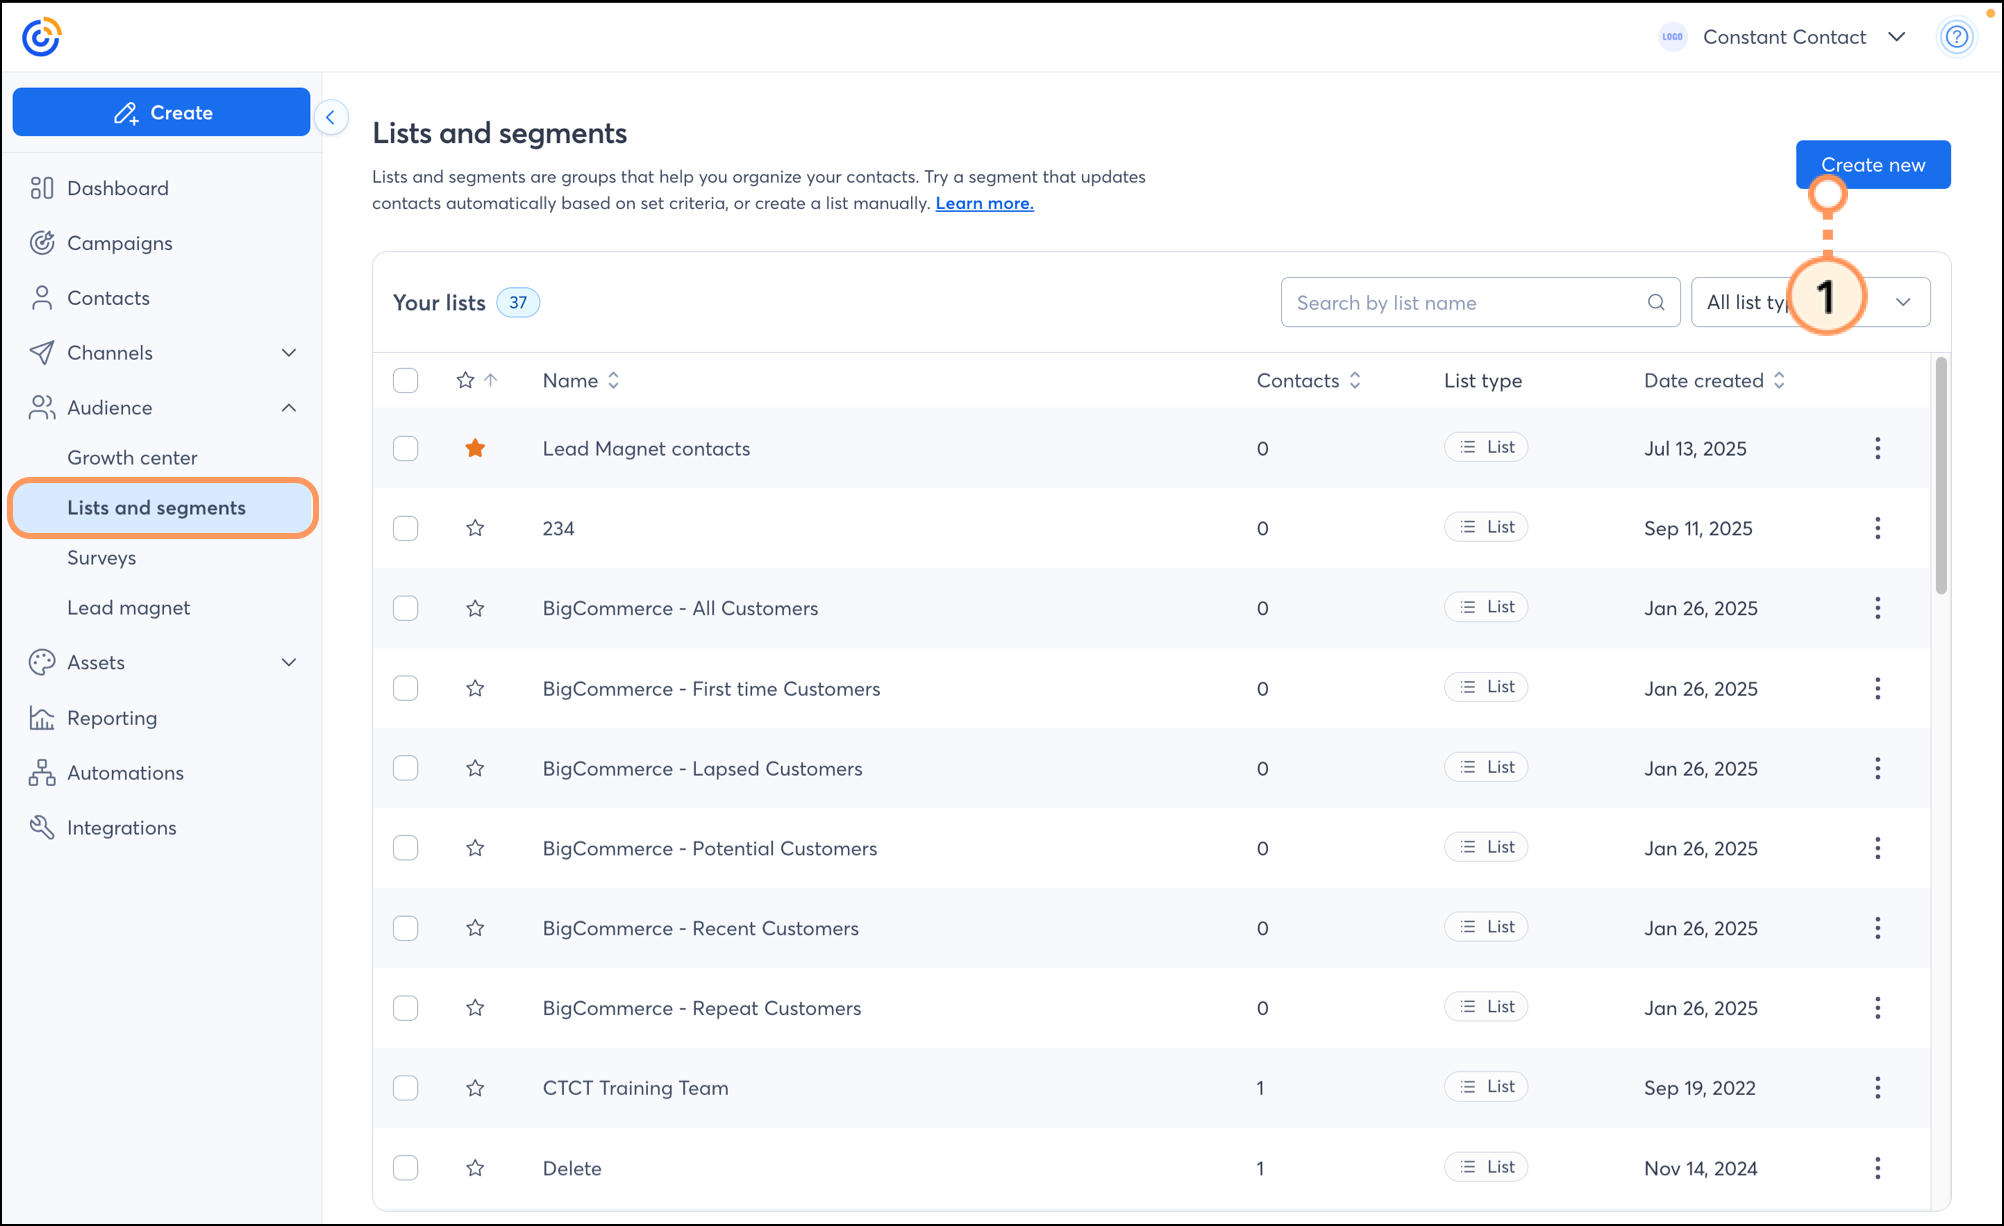2004x1226 pixels.
Task: Check the select-all lists checkbox
Action: (x=405, y=380)
